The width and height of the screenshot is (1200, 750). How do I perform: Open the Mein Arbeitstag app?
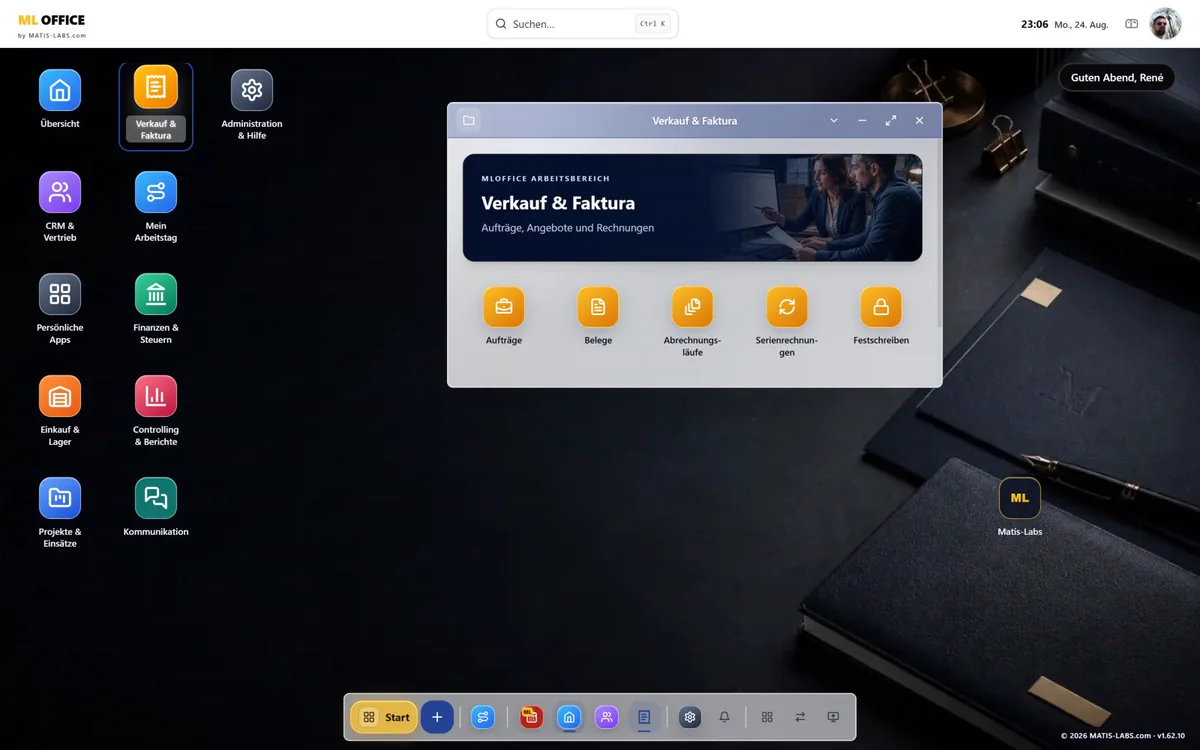tap(156, 192)
